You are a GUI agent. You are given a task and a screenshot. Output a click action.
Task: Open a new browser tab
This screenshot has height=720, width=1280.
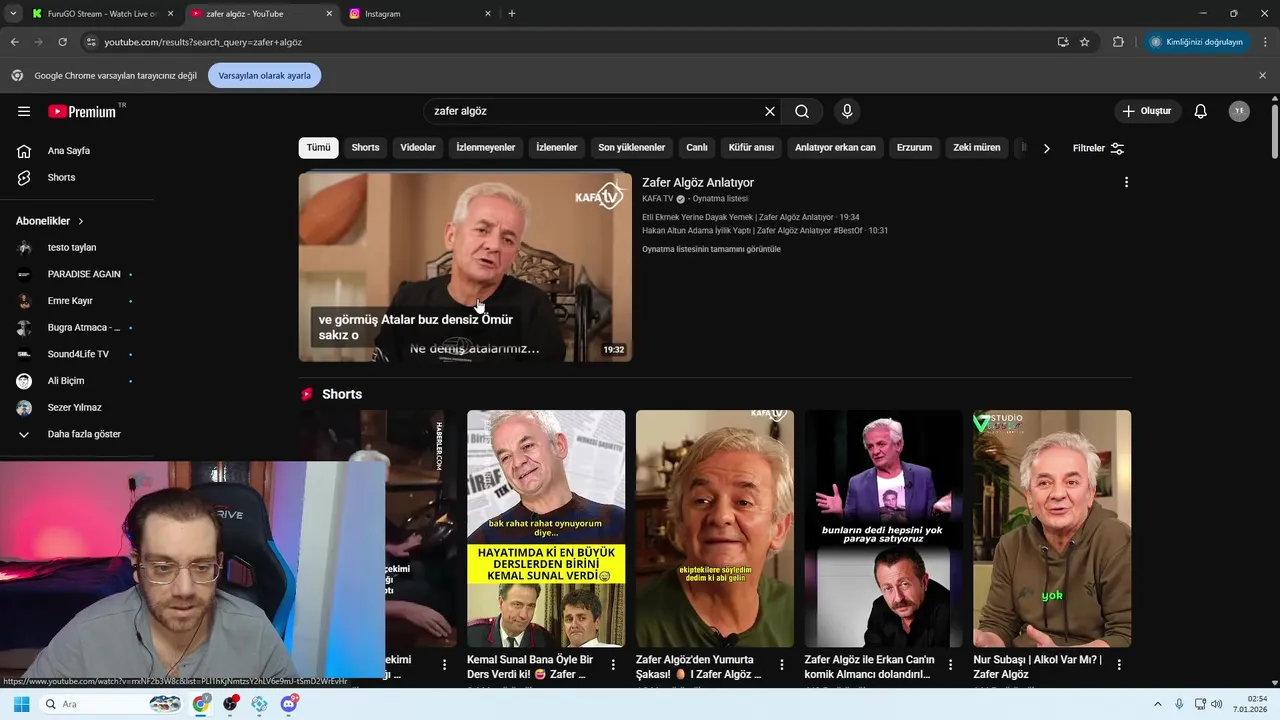512,14
